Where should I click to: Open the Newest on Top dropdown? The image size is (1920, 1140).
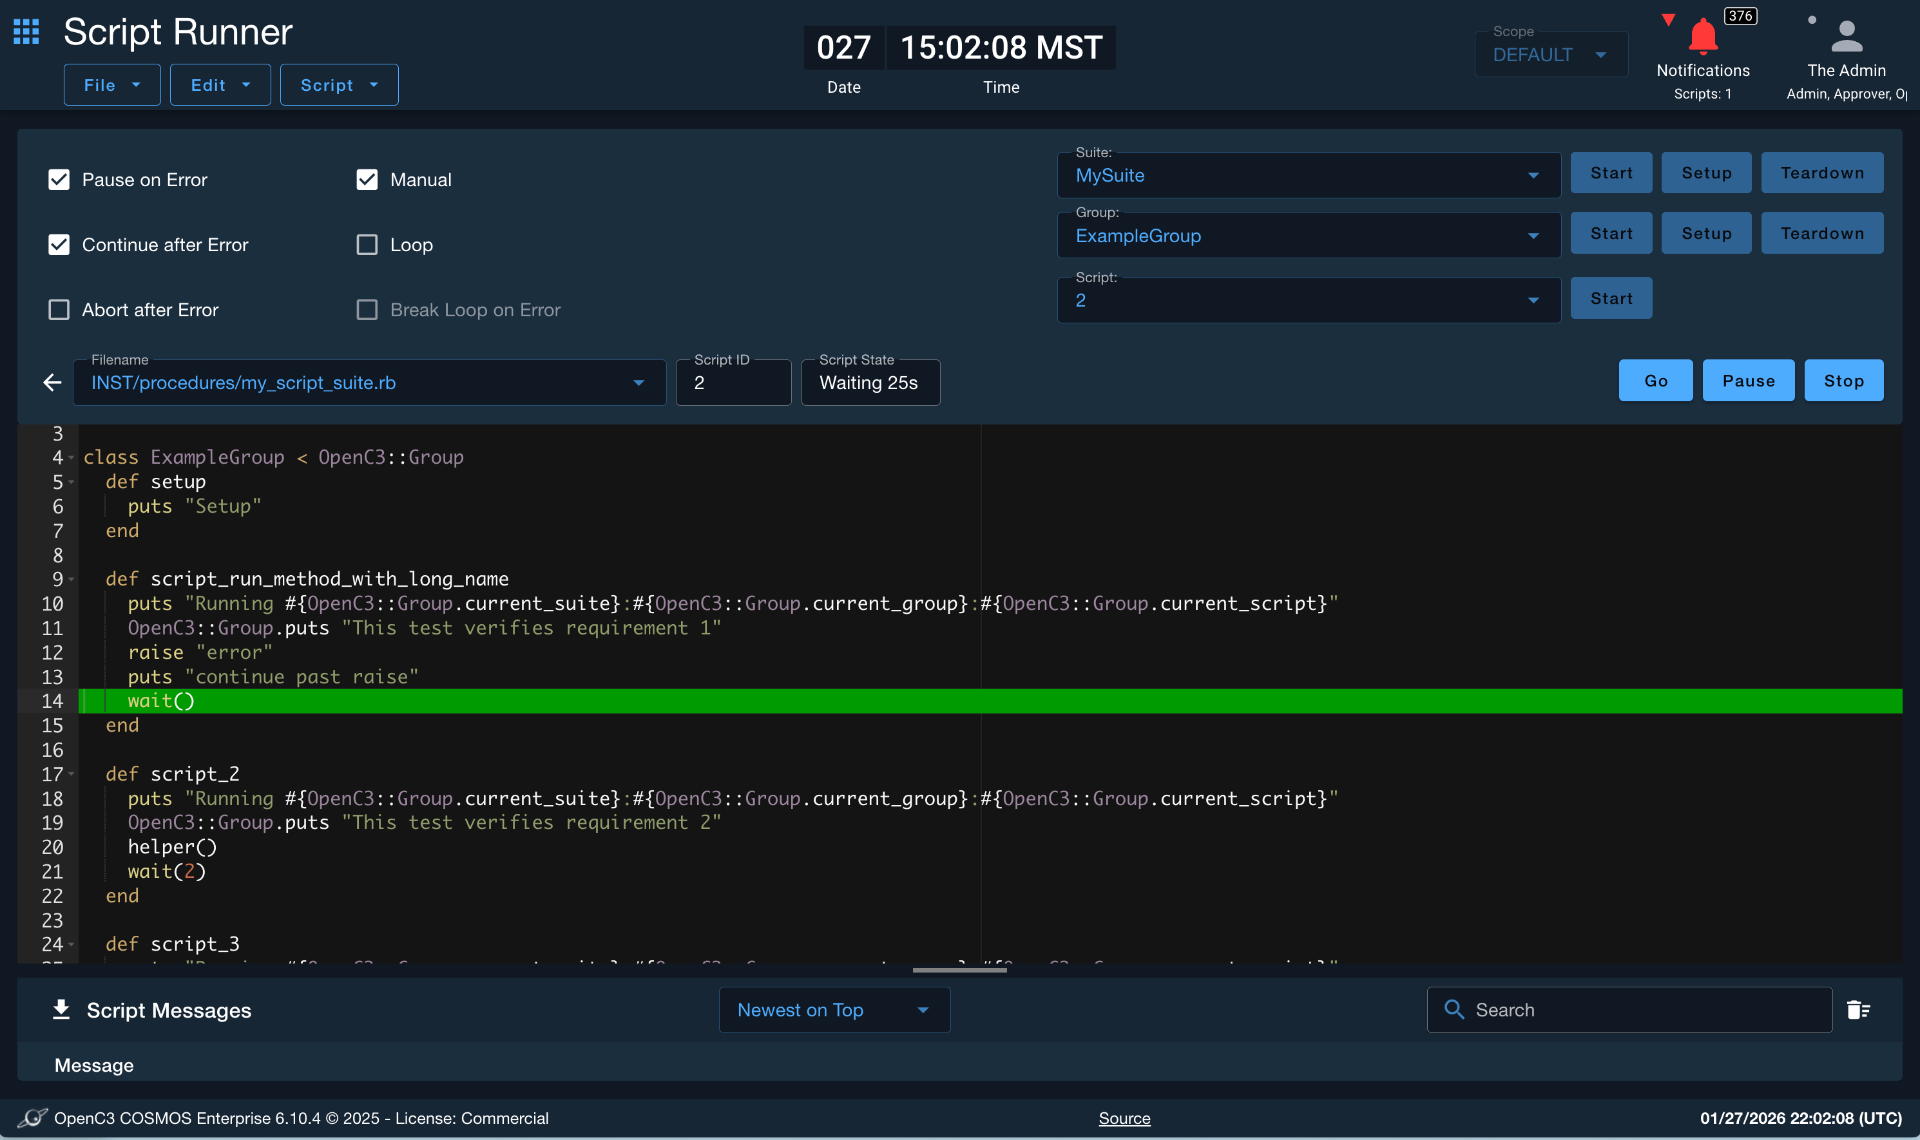tap(834, 1010)
